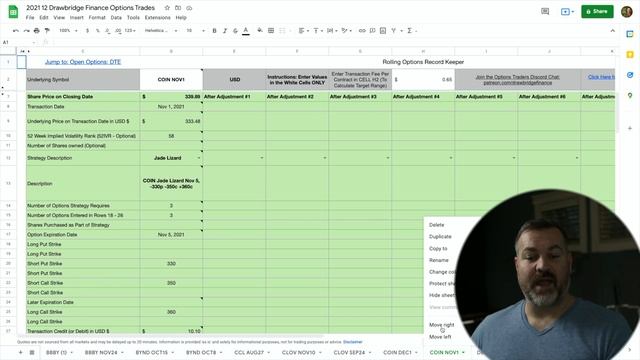Open the text color picker
Image resolution: width=640 pixels, height=360 pixels.
(246, 31)
